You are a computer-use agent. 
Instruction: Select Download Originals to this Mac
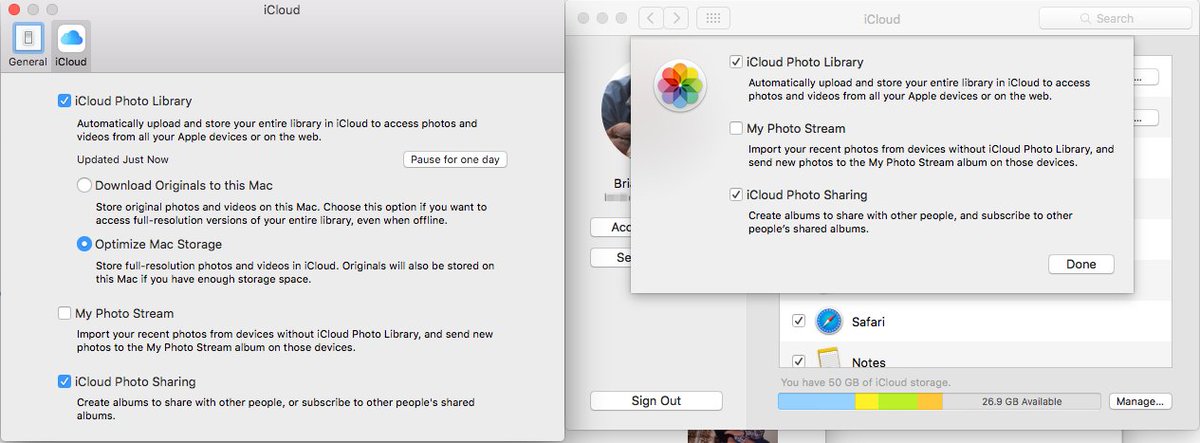[84, 185]
